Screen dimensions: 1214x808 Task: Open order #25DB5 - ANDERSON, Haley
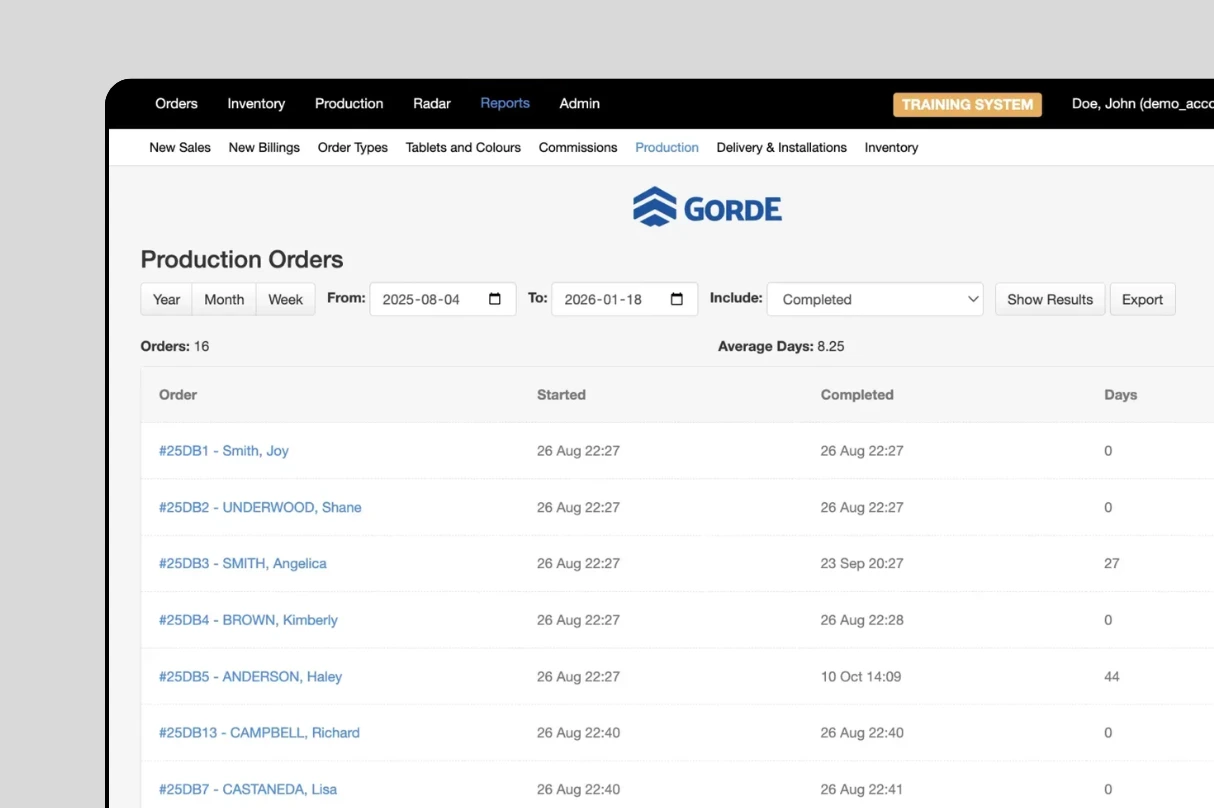click(x=250, y=676)
